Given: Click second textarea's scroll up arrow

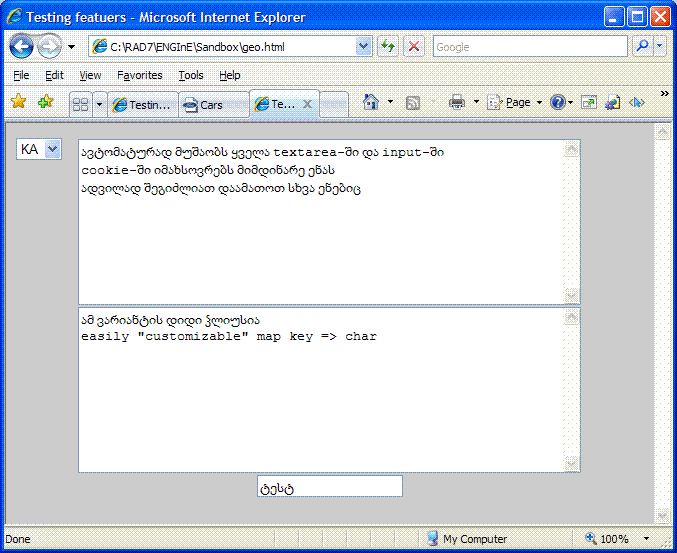Looking at the screenshot, I should 572,317.
